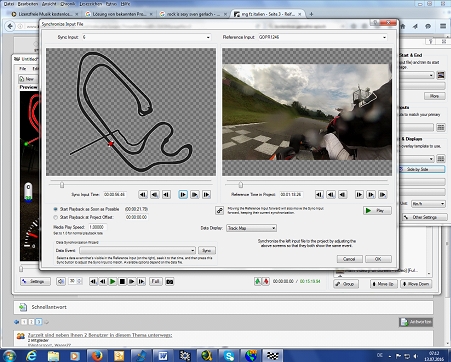Click the Antworten button on the forum page
Image resolution: width=451 pixels, height=362 pixels.
[416, 322]
